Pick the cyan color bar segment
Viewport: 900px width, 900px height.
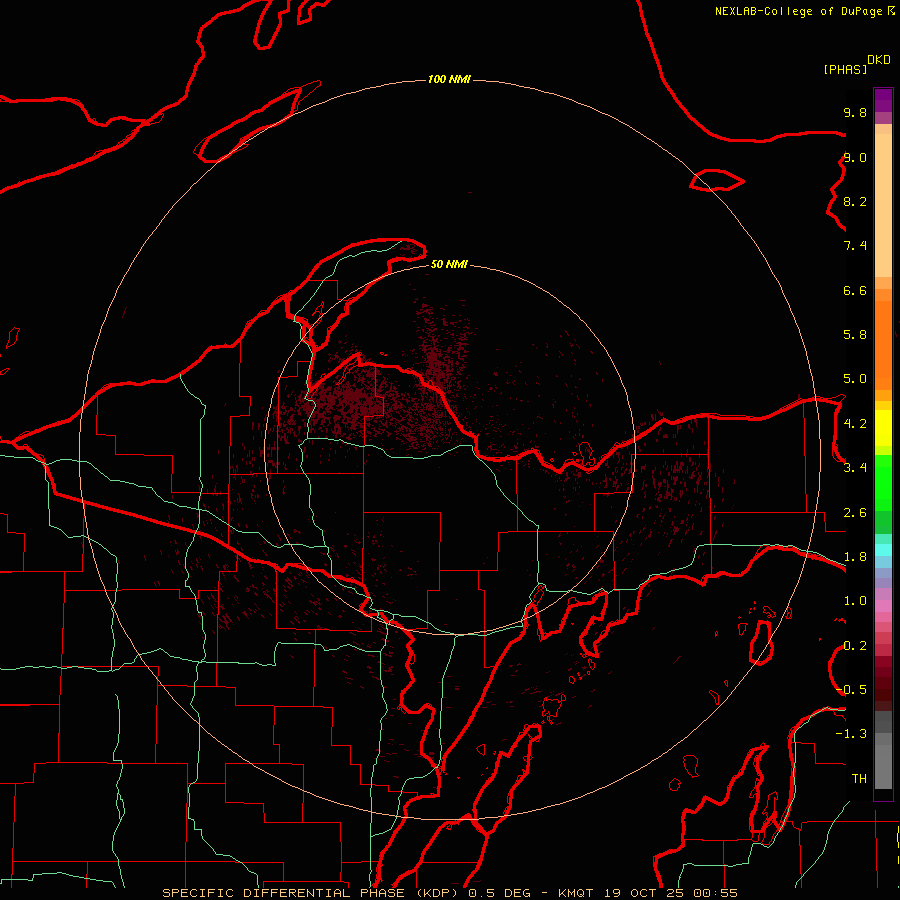point(883,550)
